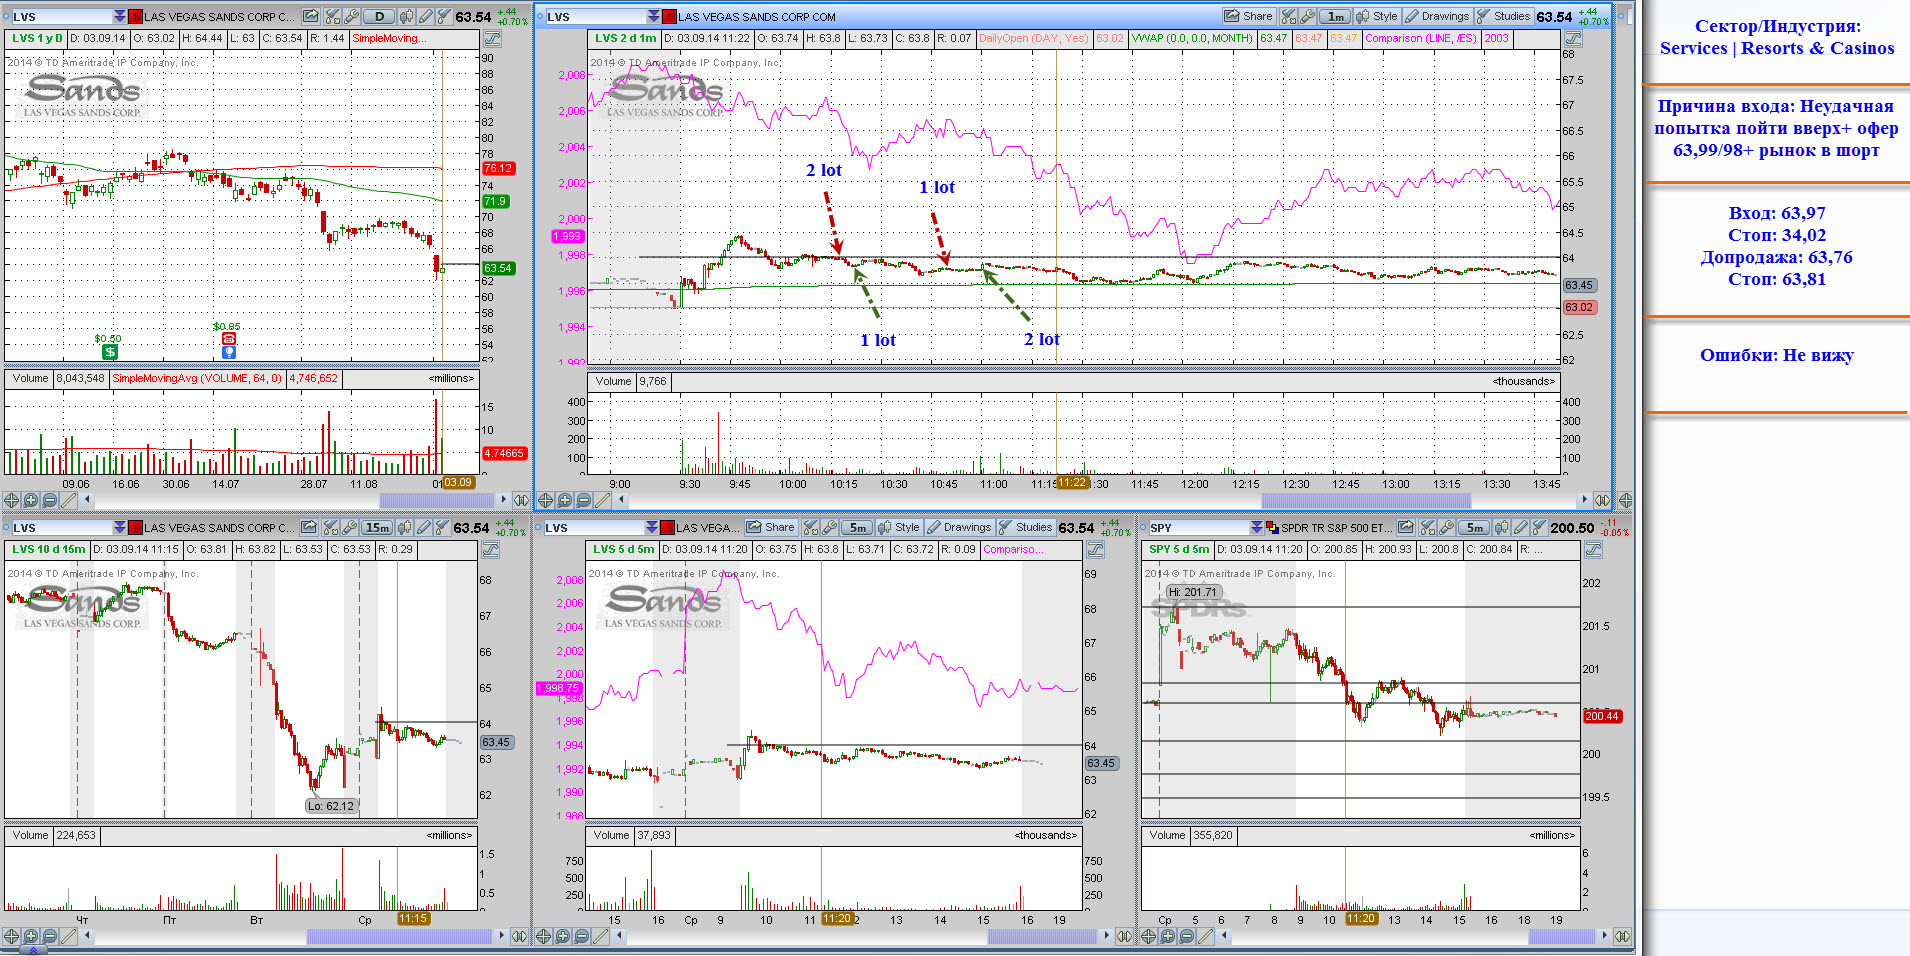Click red link number 1 in LVS 1m chart
This screenshot has width=1910, height=956.
click(669, 17)
